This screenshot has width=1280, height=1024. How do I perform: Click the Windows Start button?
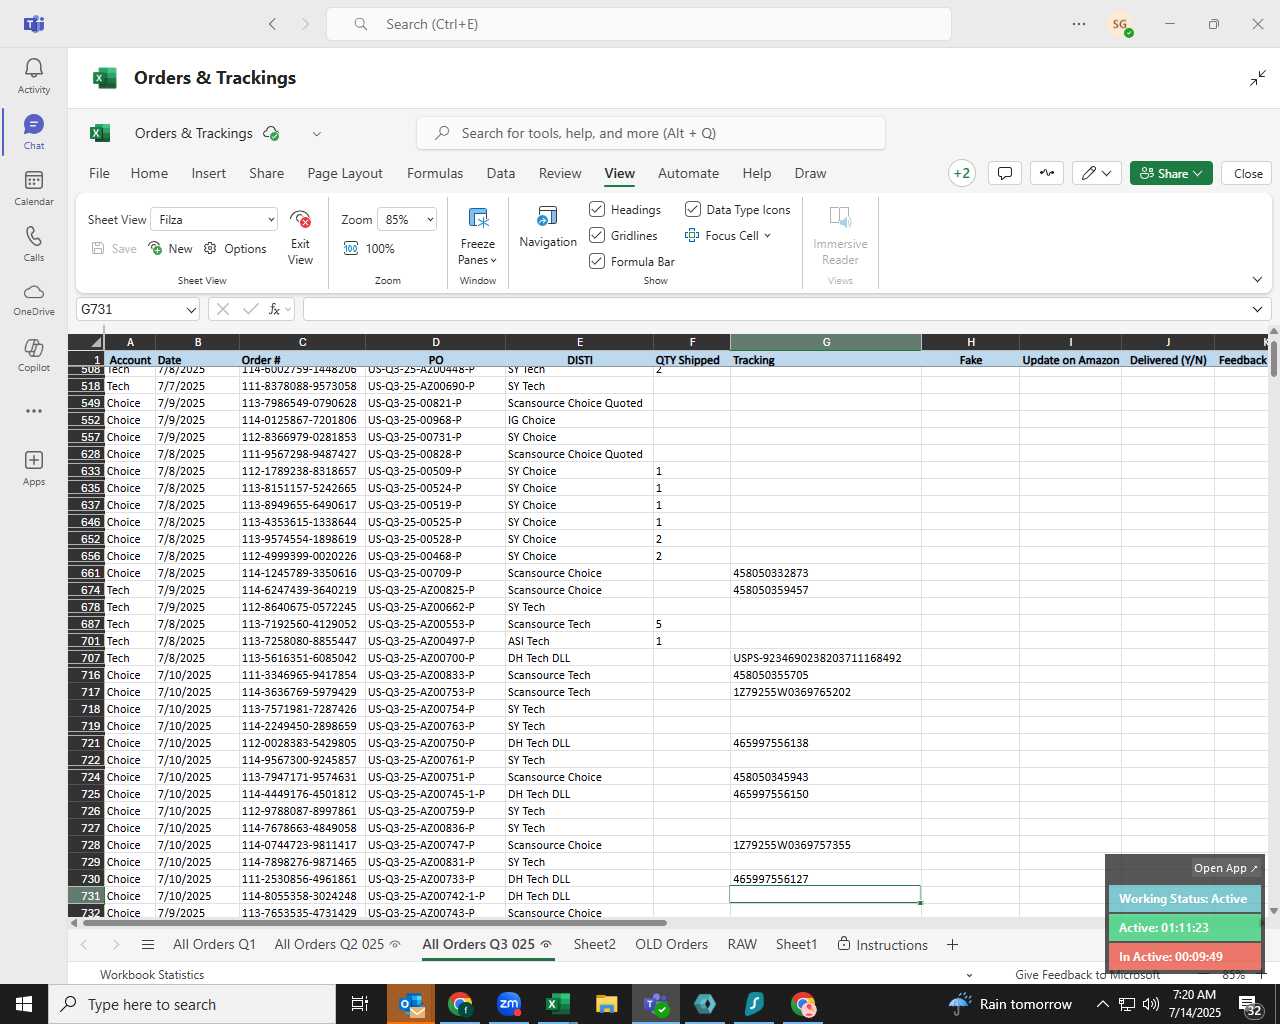coord(24,1004)
